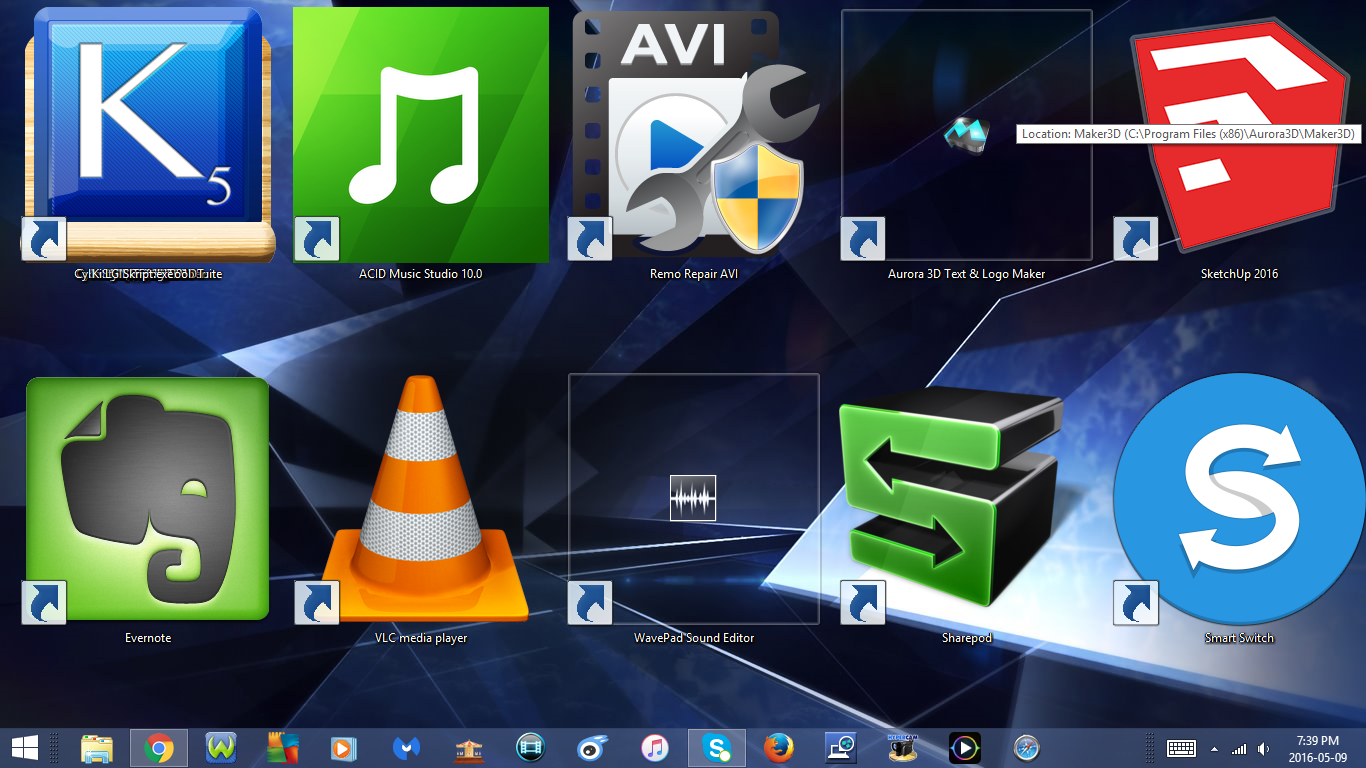This screenshot has width=1366, height=768.
Task: Open the computer sharing taskbar icon
Action: pyautogui.click(x=841, y=748)
